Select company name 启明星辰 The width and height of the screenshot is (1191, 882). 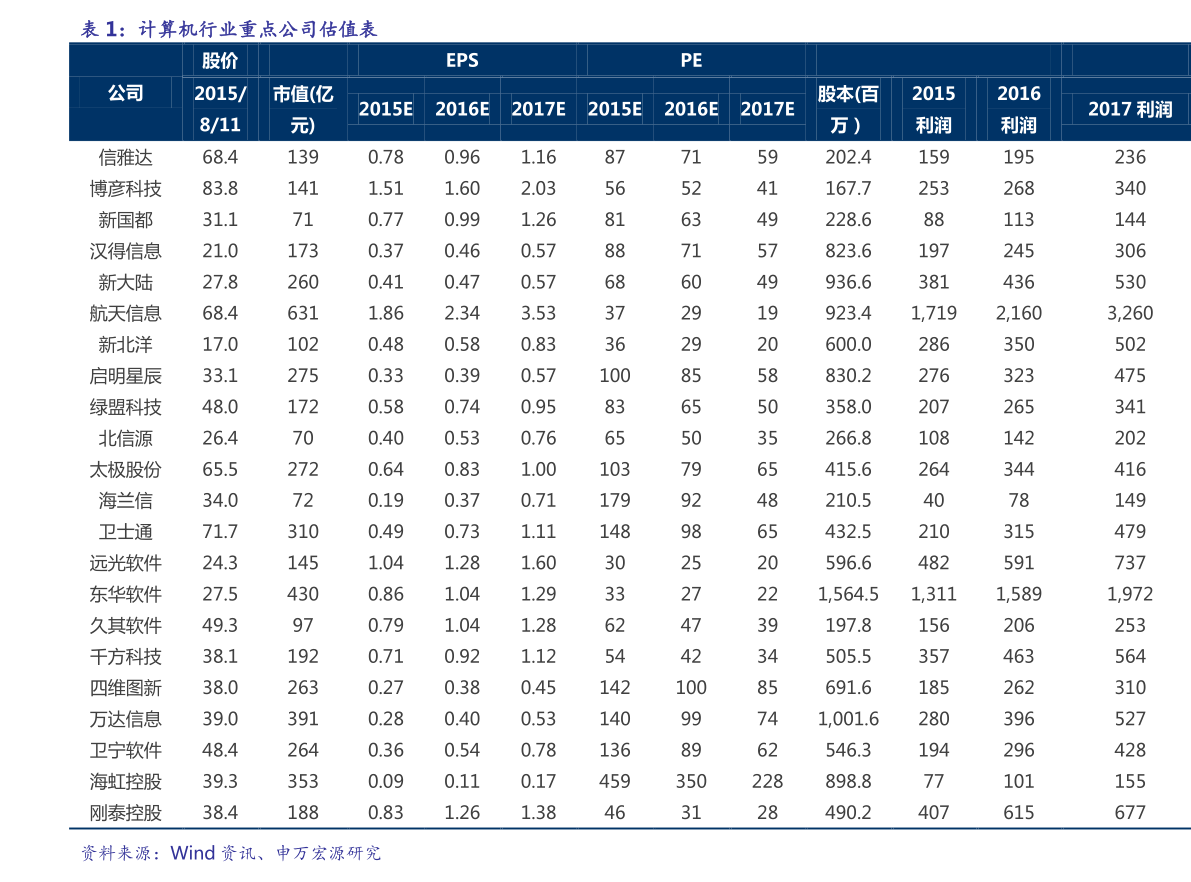[125, 375]
